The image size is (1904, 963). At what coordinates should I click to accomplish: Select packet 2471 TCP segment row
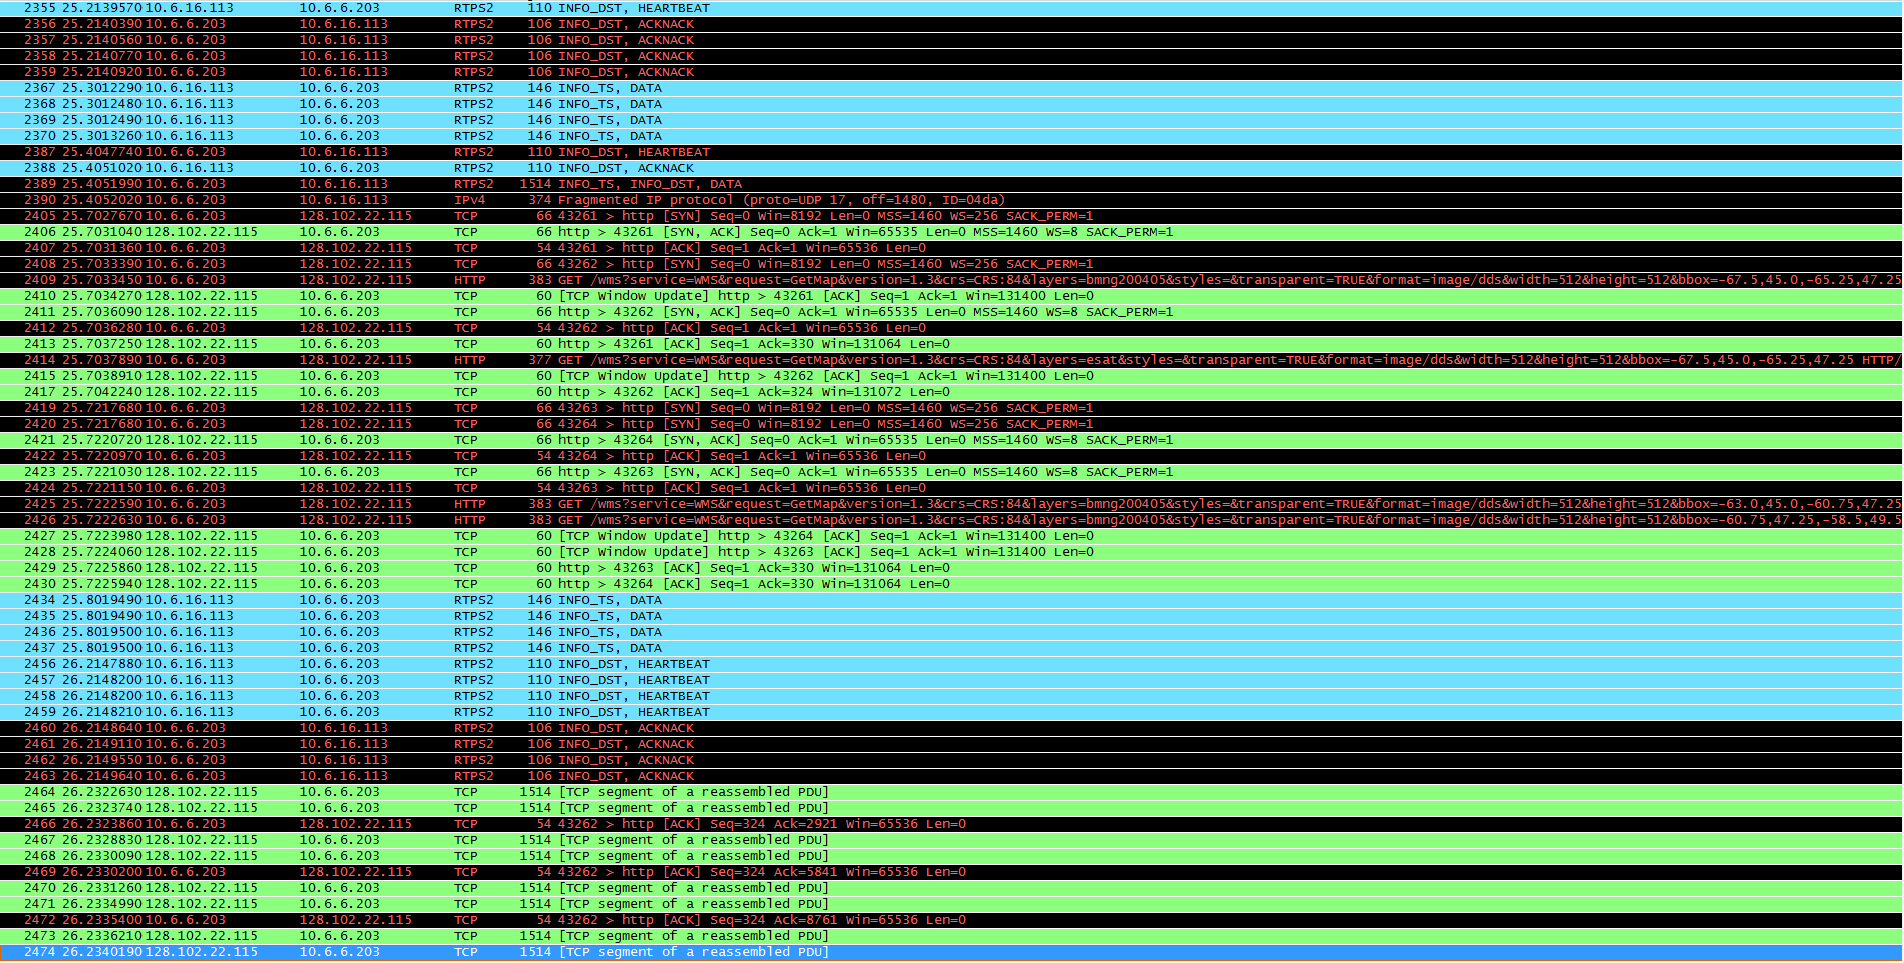[952, 904]
